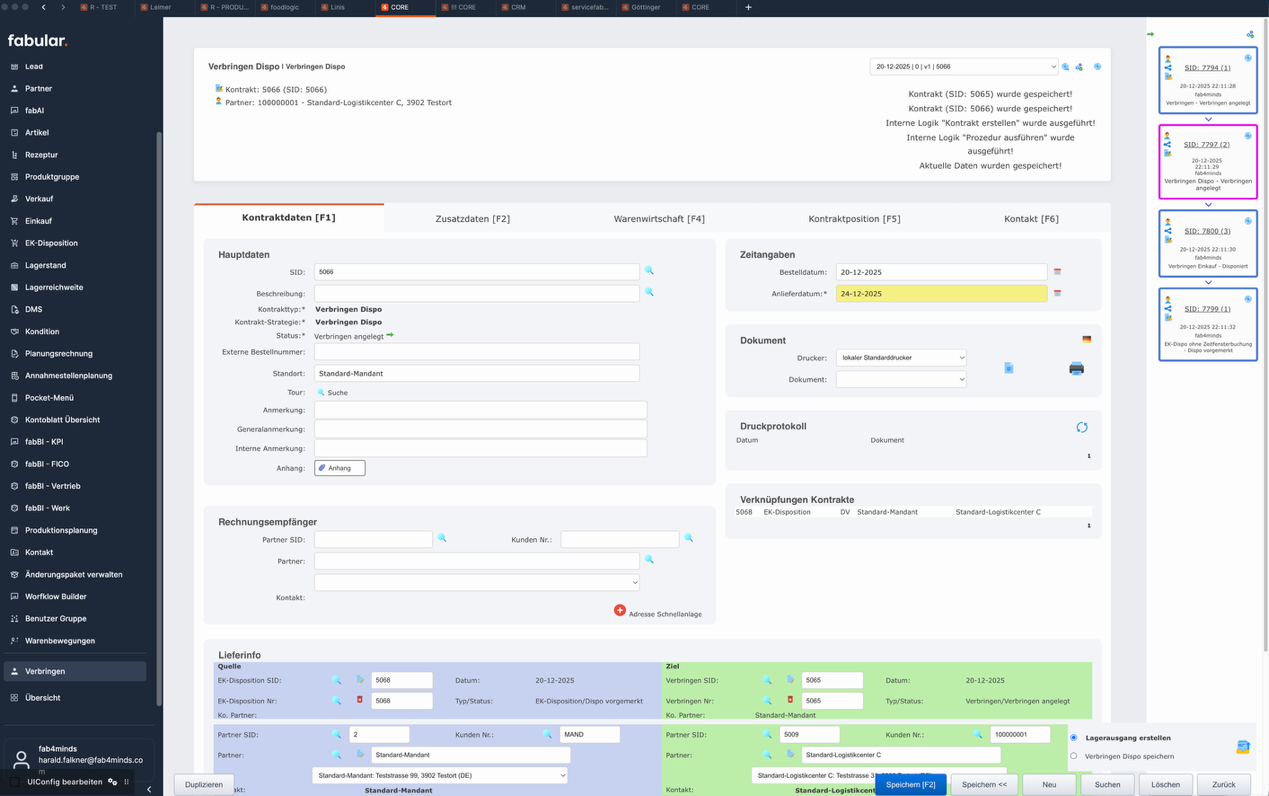Open EK-Disposition in the sidebar

51,243
